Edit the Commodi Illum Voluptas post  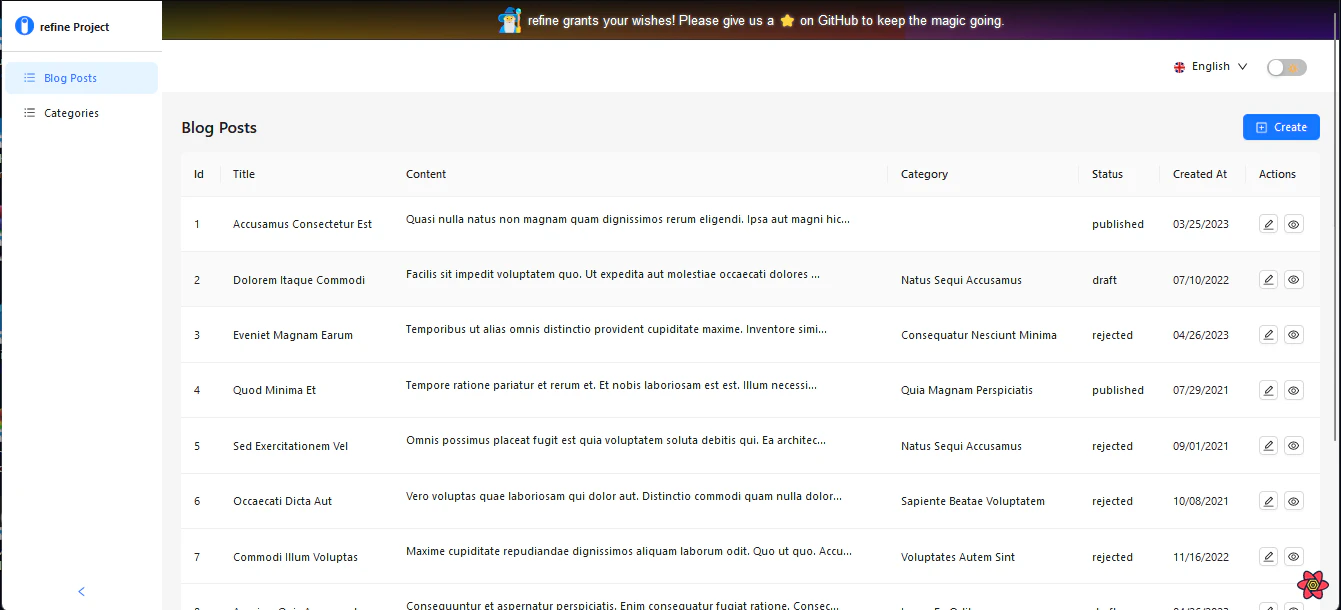tap(1268, 557)
